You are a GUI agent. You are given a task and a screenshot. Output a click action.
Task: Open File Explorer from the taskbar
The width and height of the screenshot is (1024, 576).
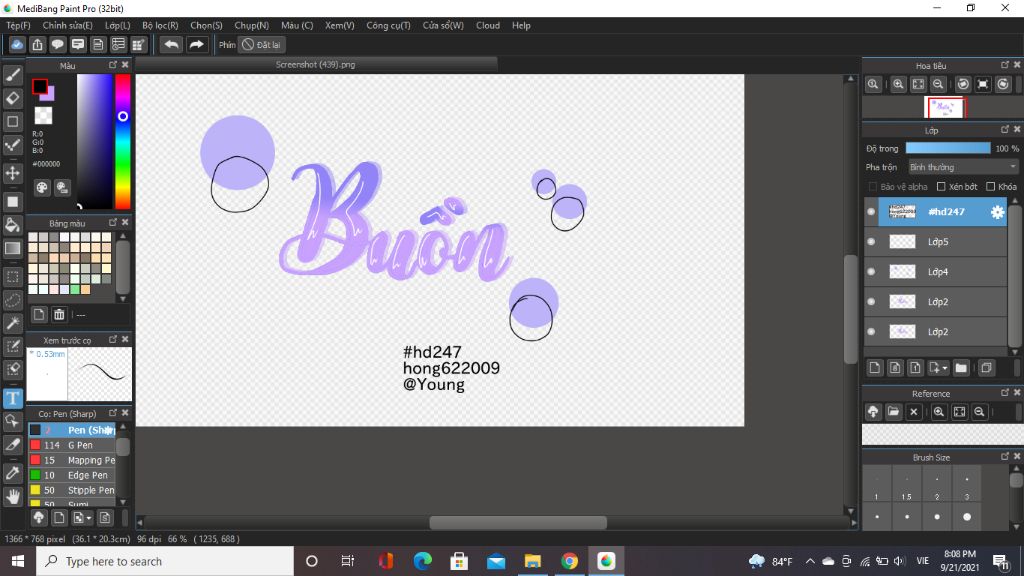pyautogui.click(x=533, y=561)
